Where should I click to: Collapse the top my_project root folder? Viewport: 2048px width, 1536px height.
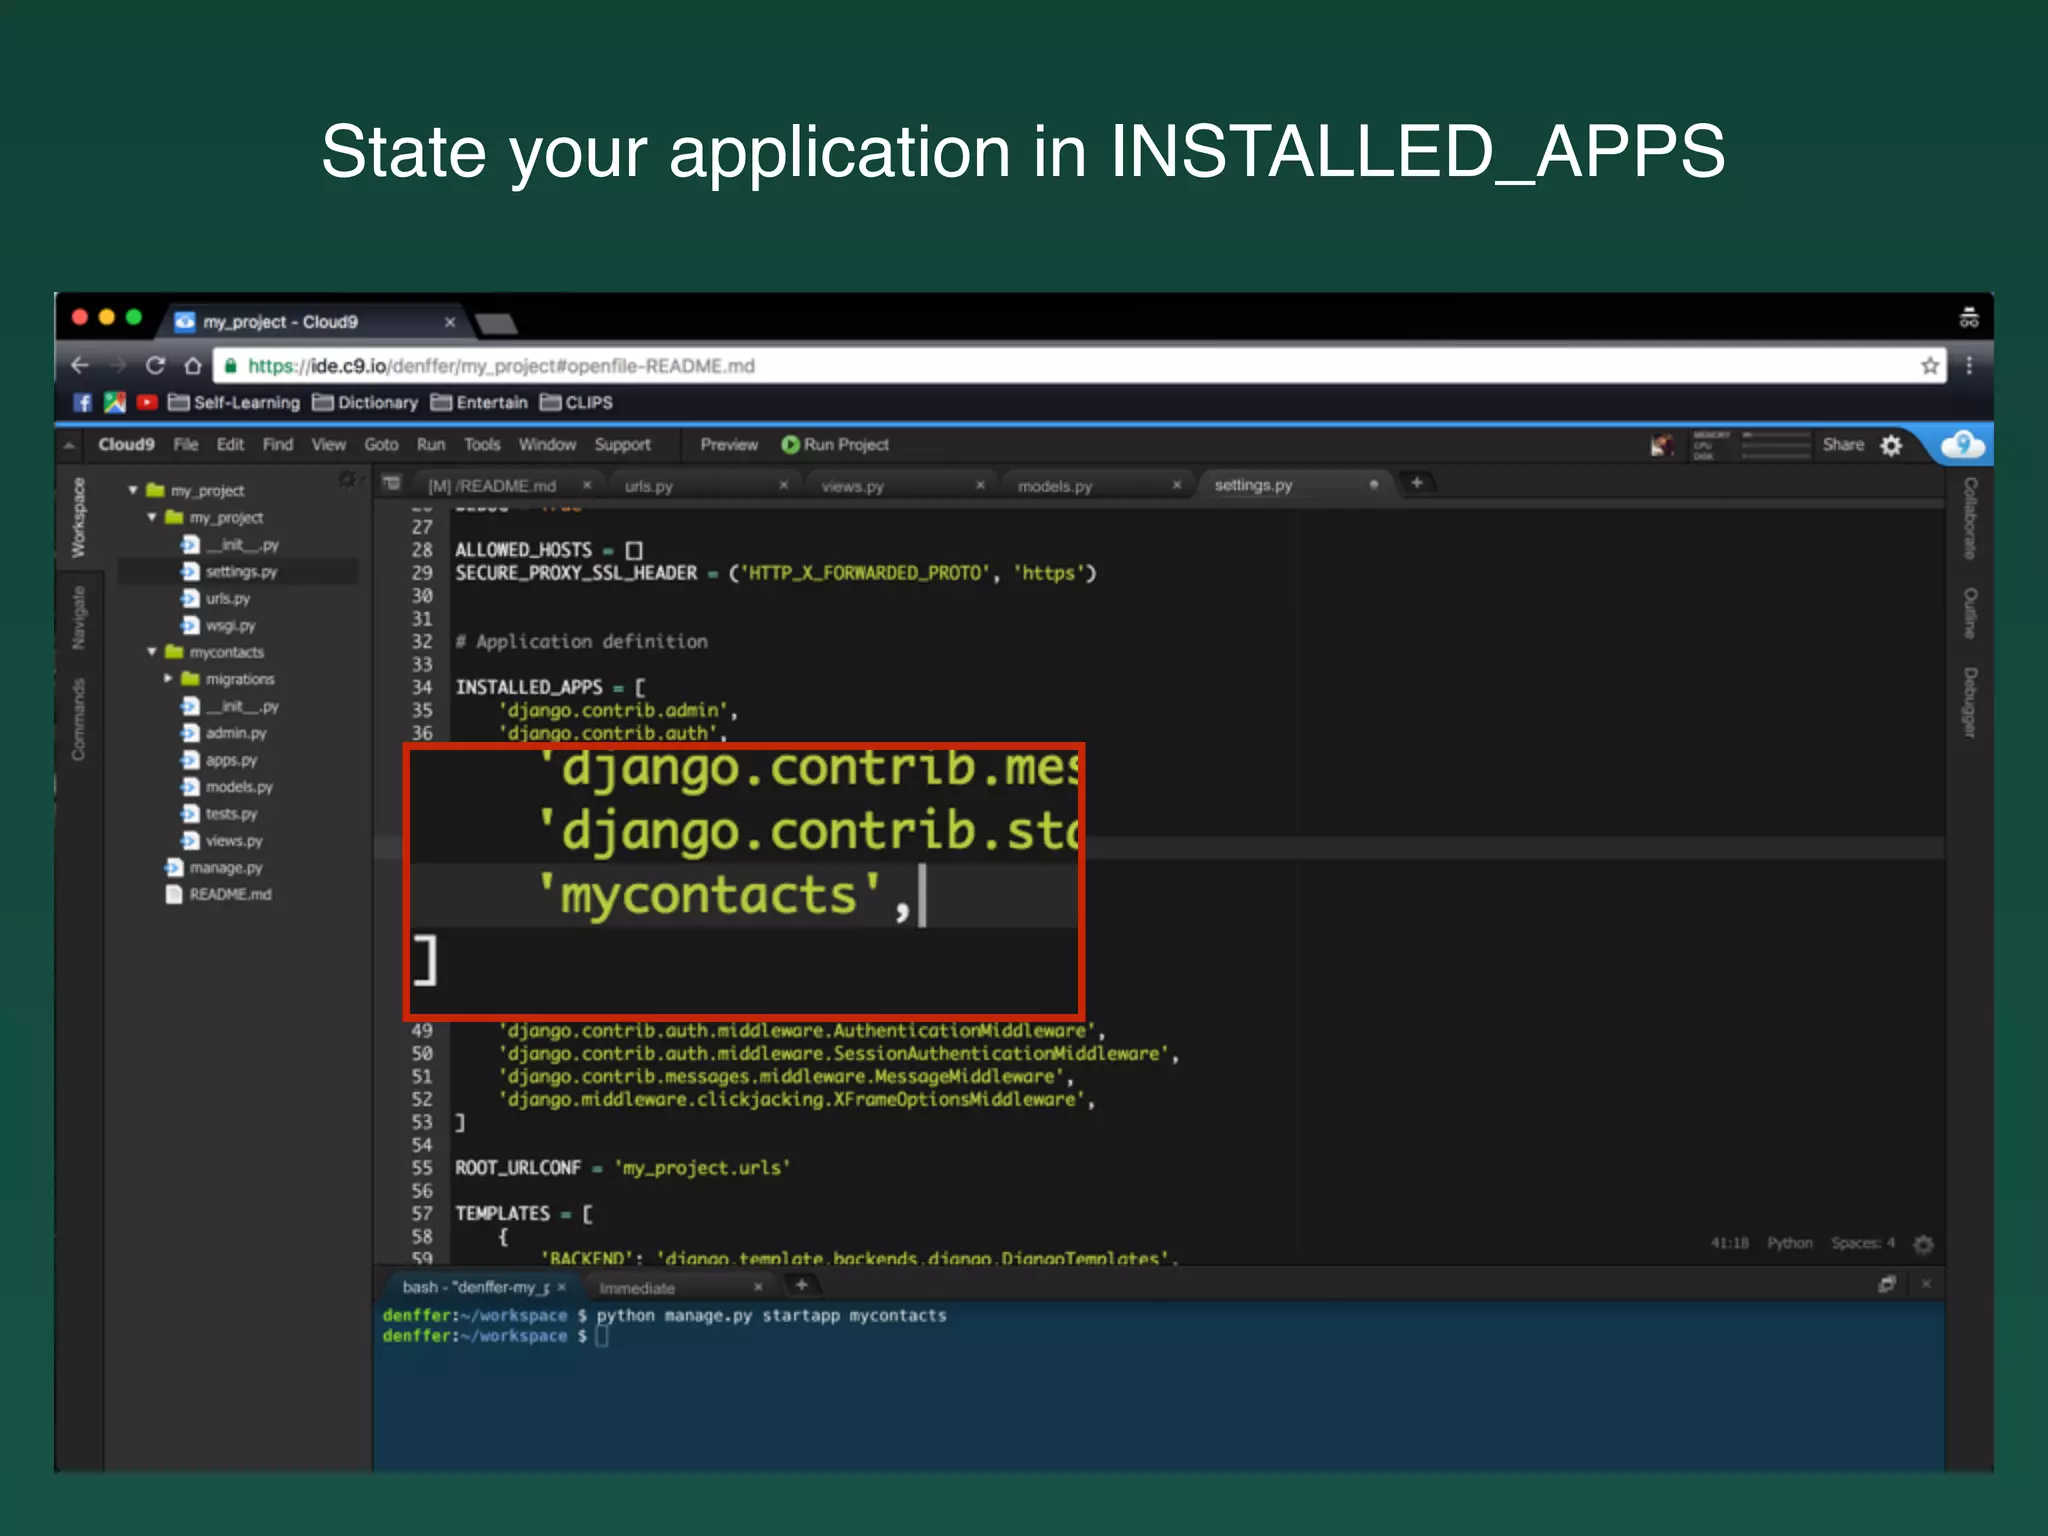click(x=133, y=490)
